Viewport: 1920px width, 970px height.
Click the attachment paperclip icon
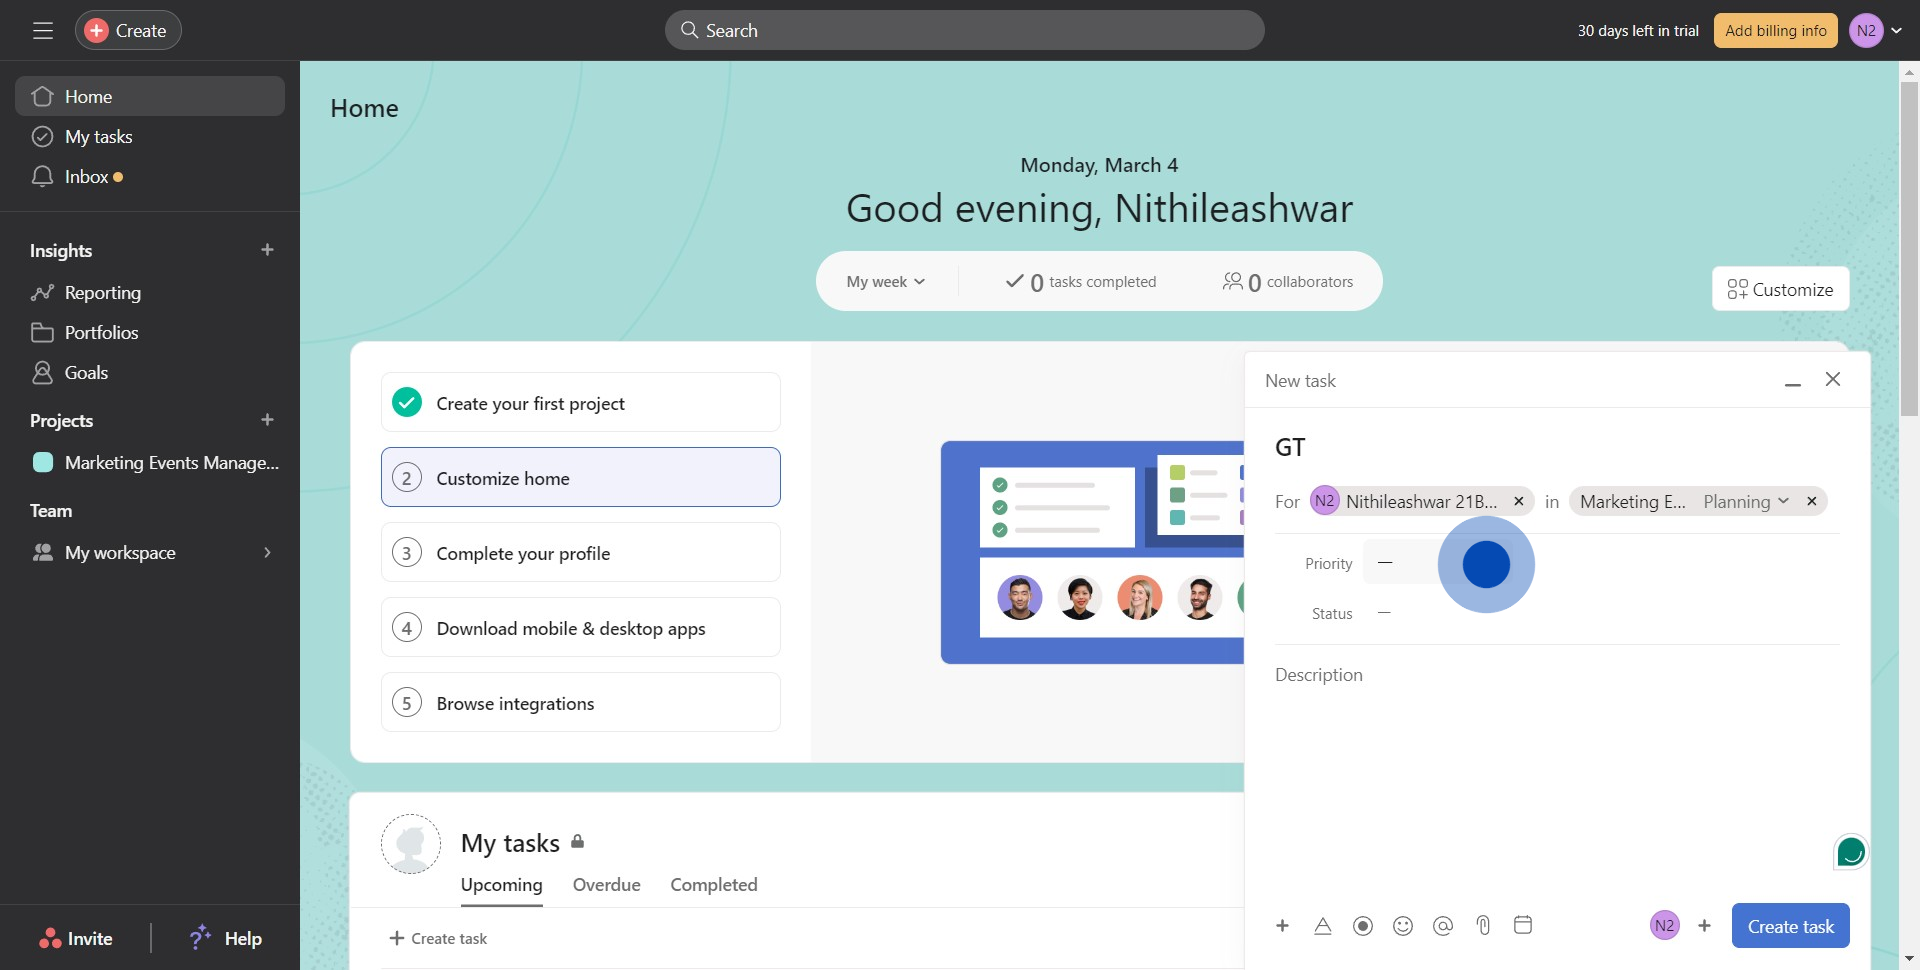1483,926
